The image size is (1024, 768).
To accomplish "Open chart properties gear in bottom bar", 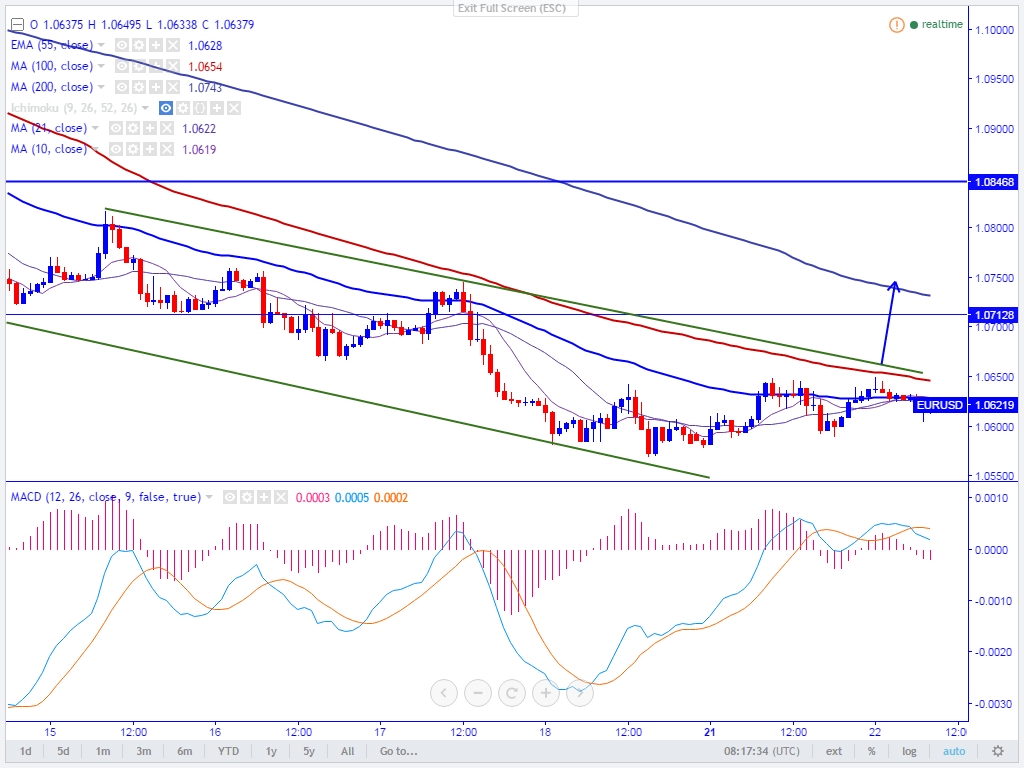I will 997,751.
